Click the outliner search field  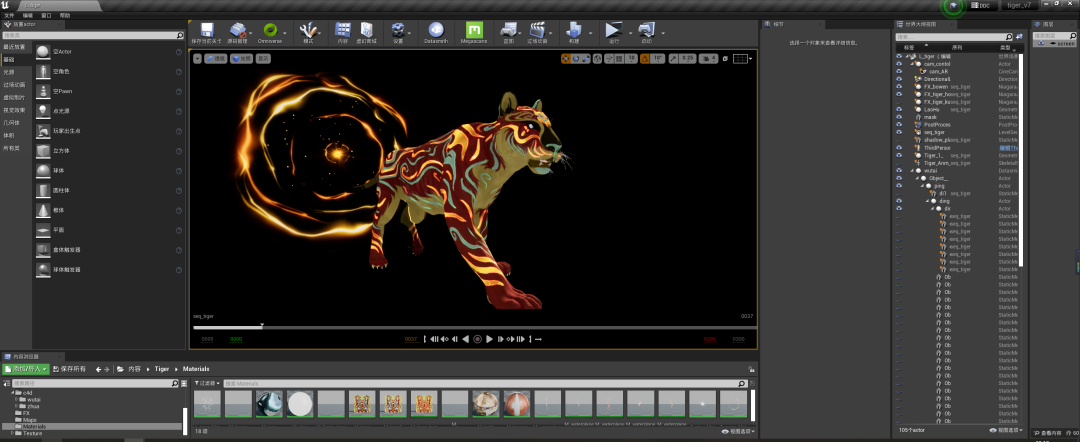[x=953, y=36]
